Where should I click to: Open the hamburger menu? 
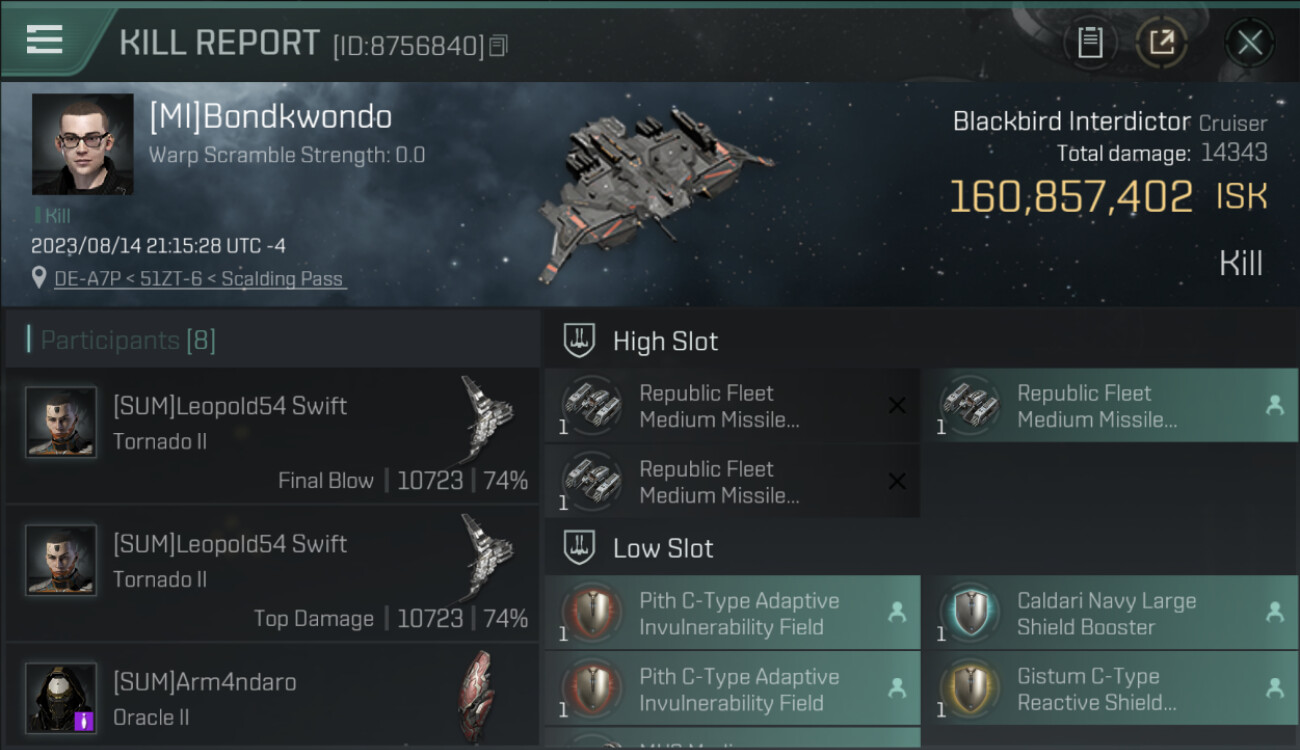(45, 40)
